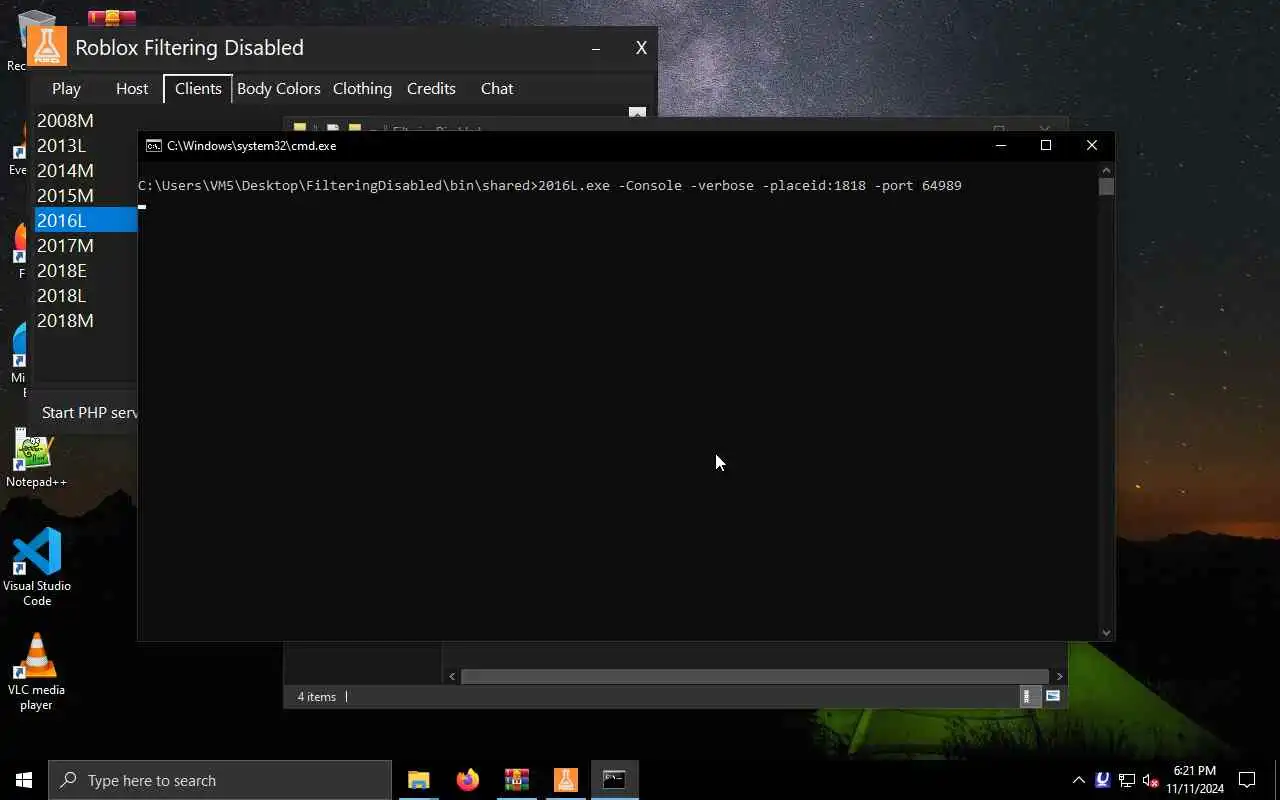Viewport: 1280px width, 800px height.
Task: Switch to the Roblox launcher taskbar icon
Action: (566, 780)
